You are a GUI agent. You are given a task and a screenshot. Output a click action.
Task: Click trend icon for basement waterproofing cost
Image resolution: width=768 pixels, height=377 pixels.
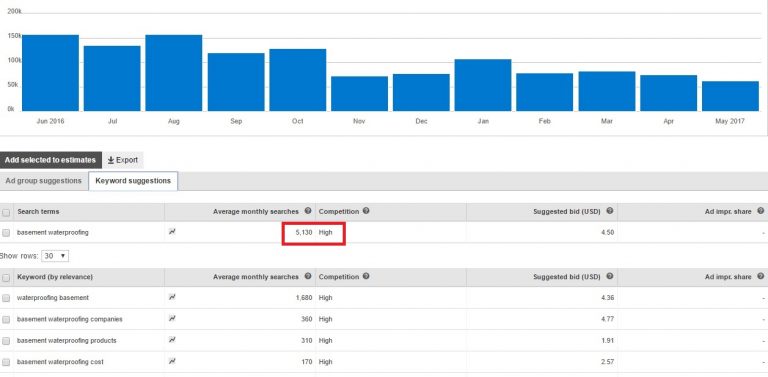tap(172, 361)
